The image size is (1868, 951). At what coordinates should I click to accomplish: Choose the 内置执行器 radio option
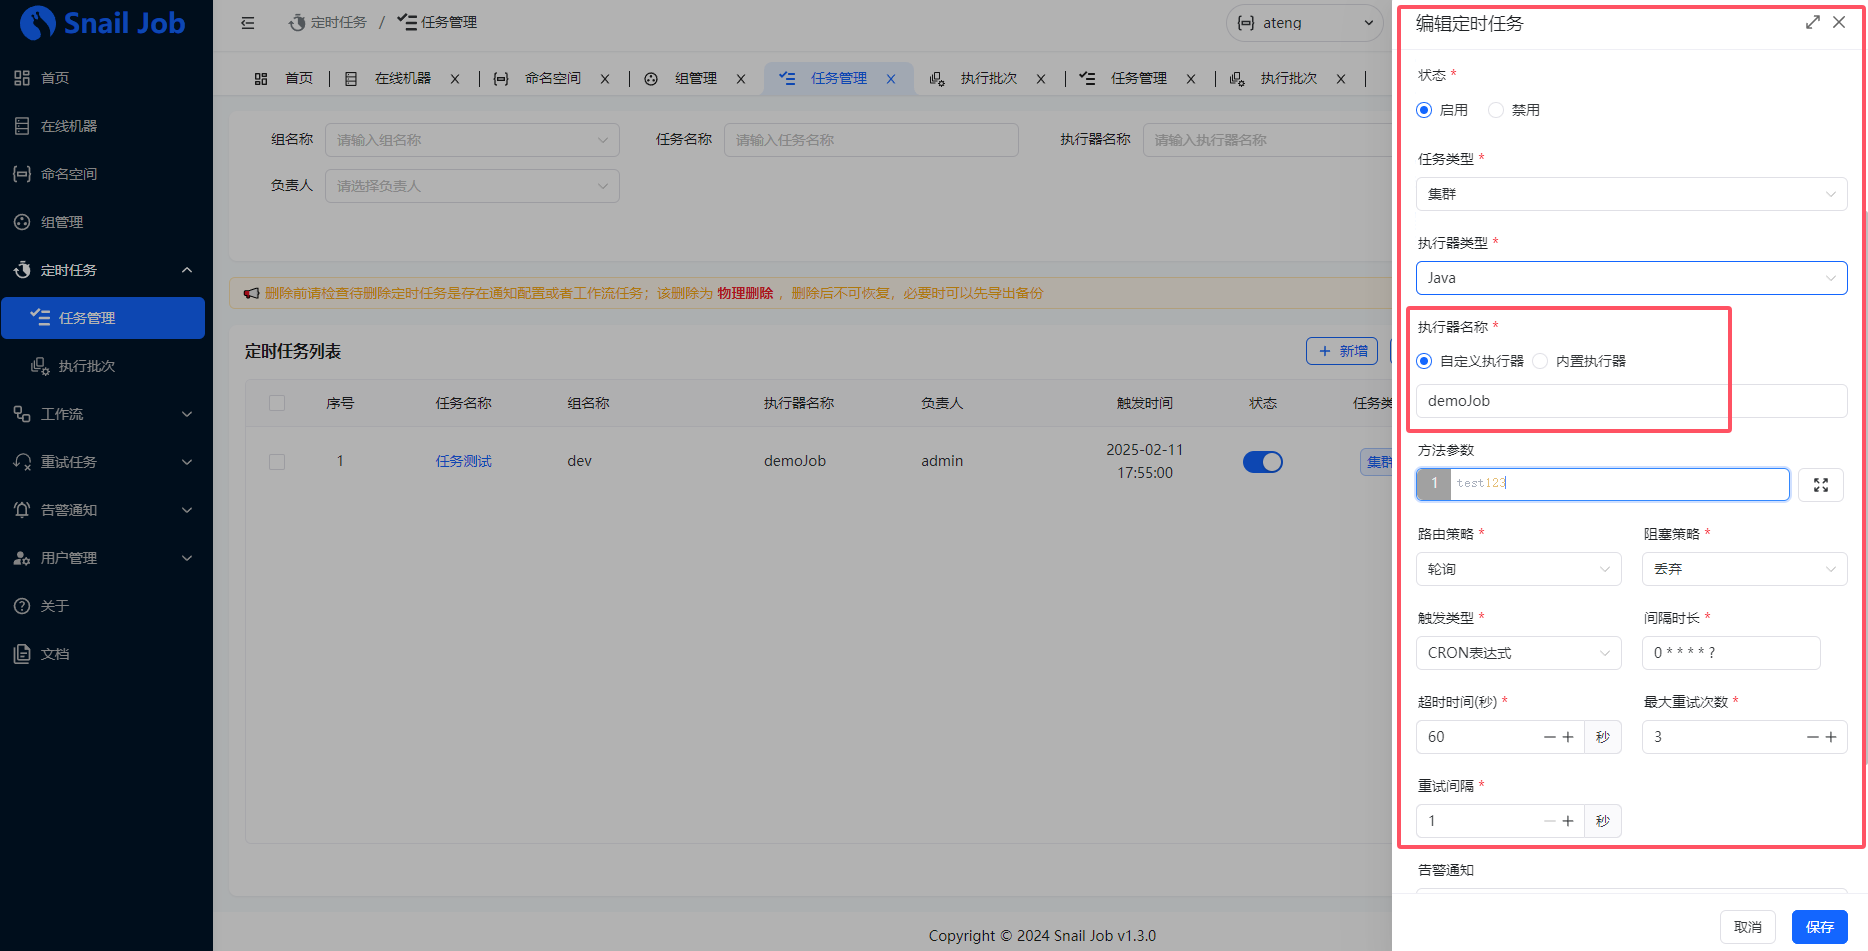point(1540,361)
